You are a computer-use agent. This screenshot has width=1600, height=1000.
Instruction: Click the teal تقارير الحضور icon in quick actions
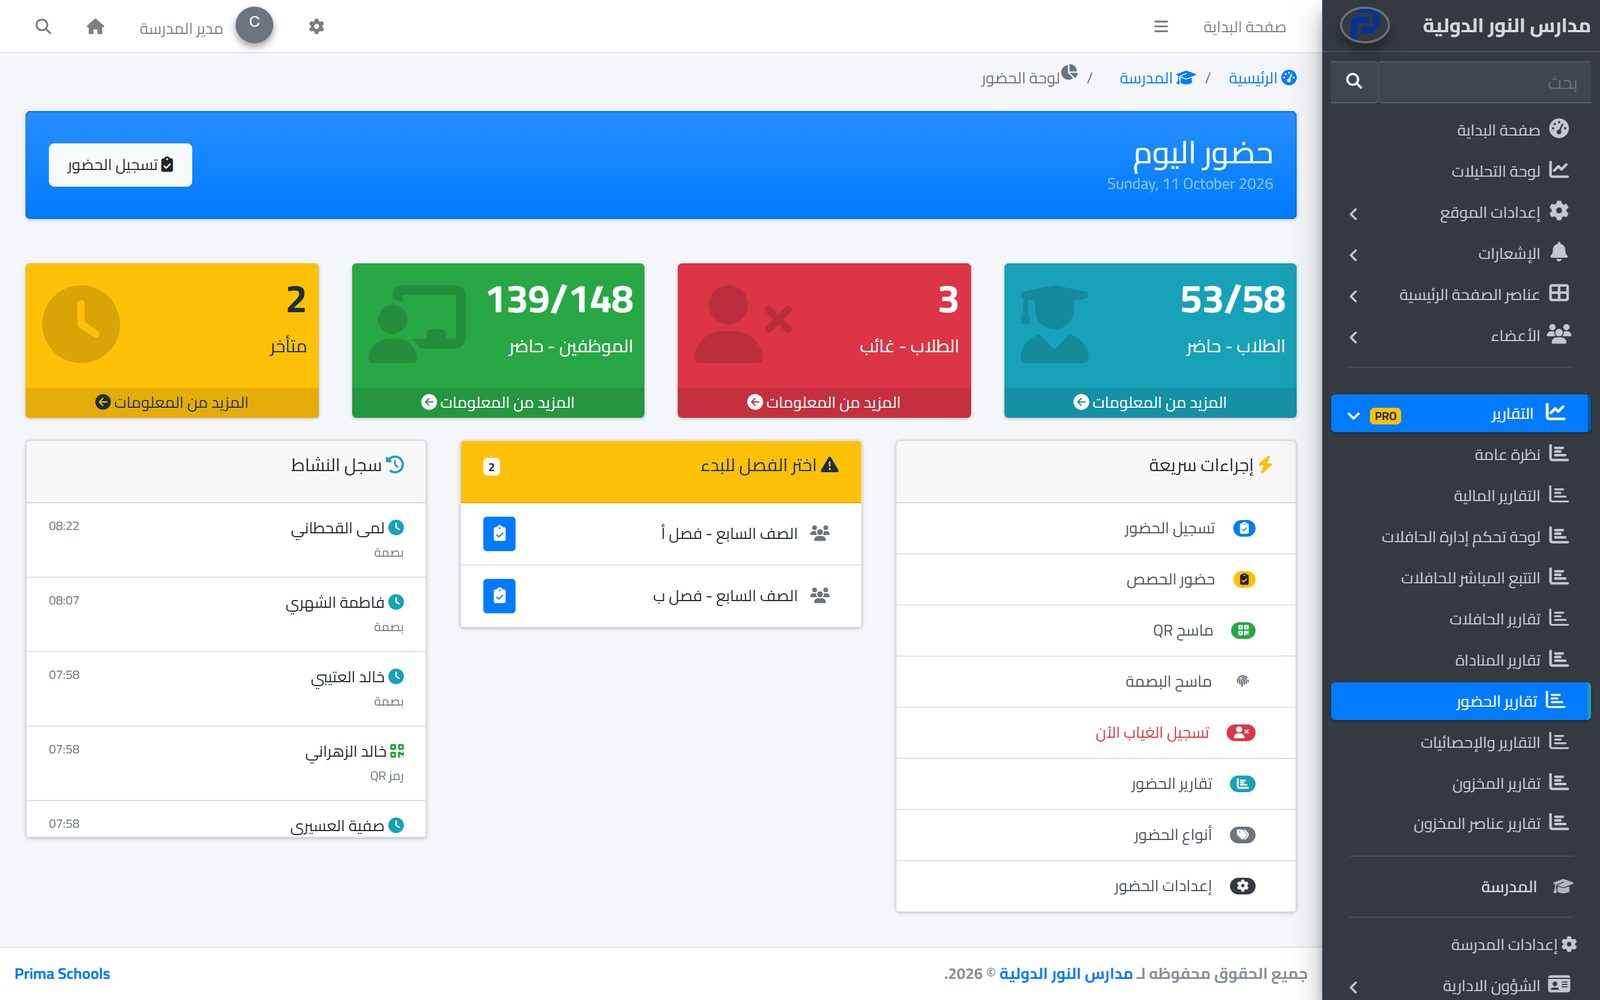click(x=1242, y=784)
